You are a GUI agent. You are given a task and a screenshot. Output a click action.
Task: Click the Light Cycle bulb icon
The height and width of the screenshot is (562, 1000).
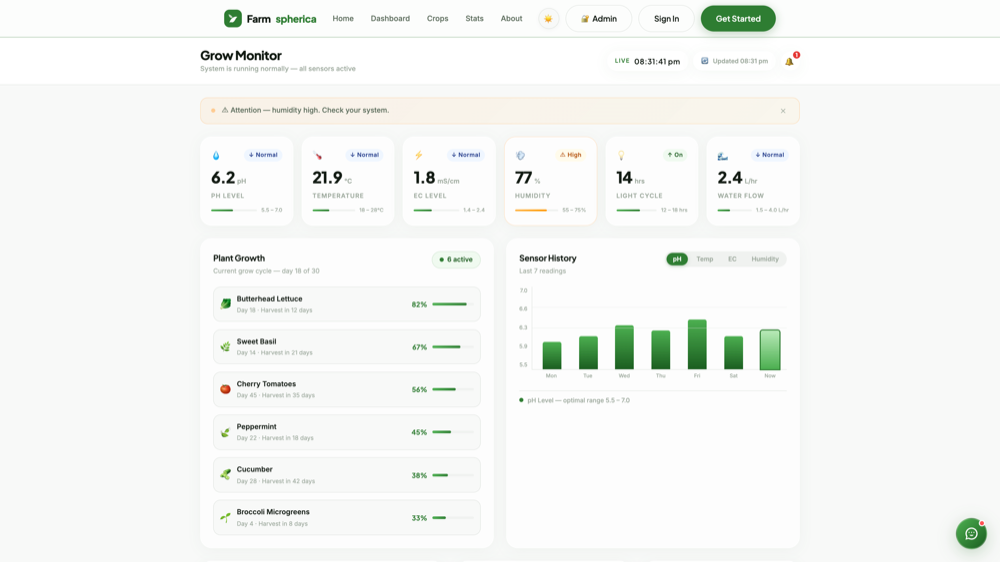point(621,156)
